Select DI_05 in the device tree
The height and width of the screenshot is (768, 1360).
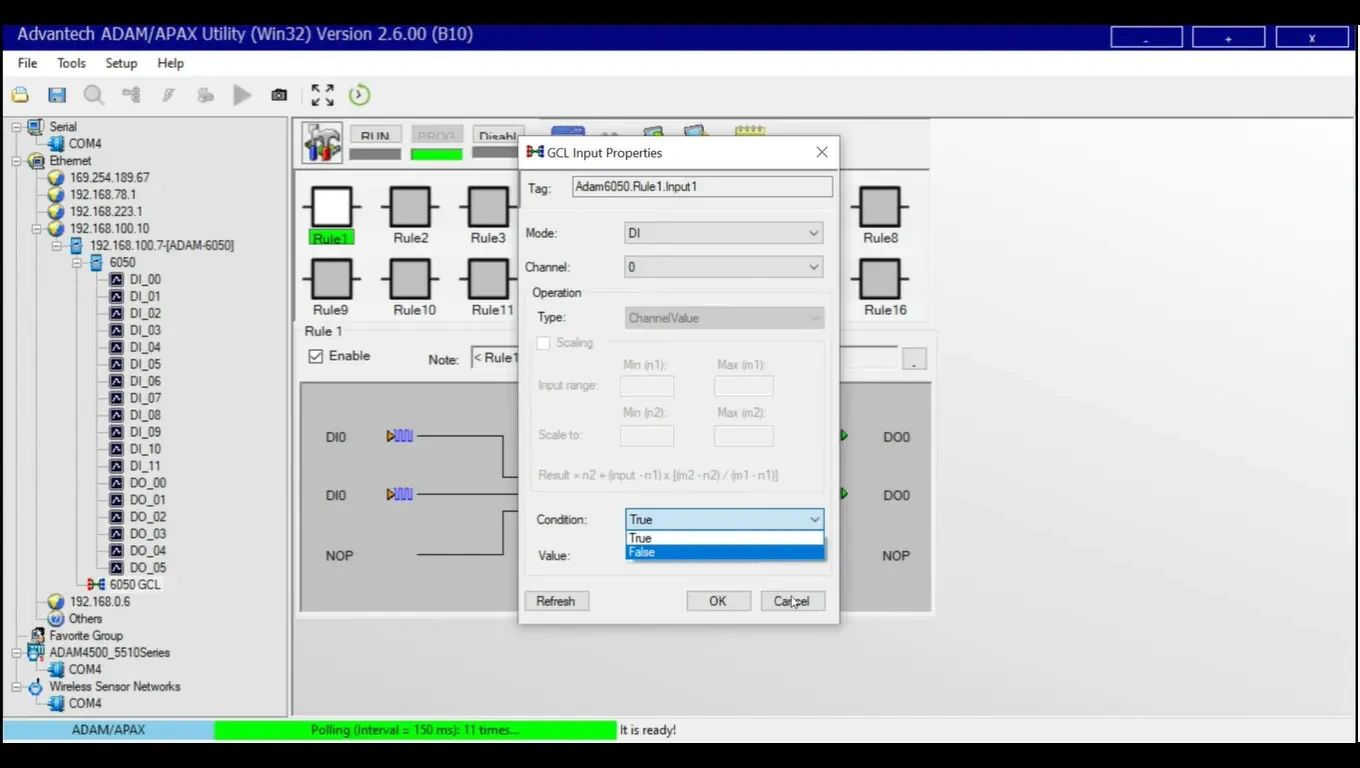[145, 365]
